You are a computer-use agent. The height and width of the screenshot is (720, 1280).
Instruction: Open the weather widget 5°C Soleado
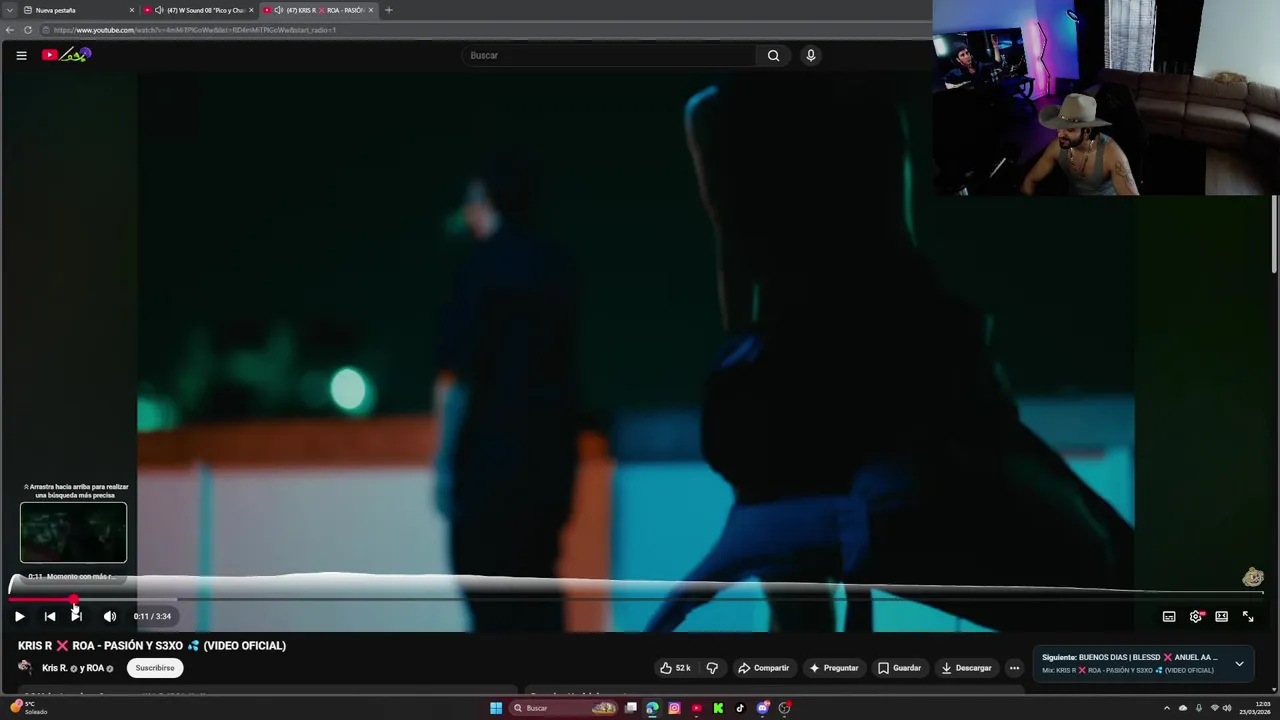pos(28,708)
